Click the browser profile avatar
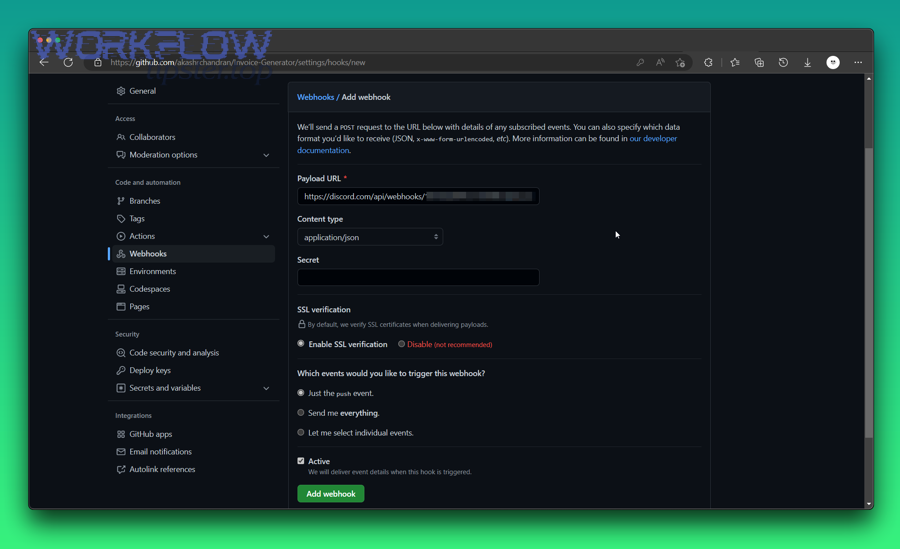The width and height of the screenshot is (900, 549). (x=833, y=62)
